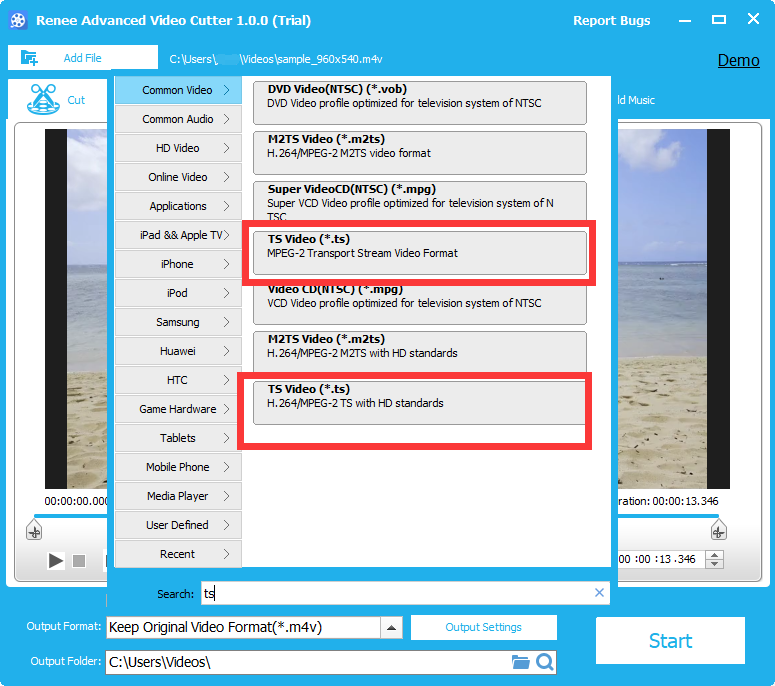Click in the Search input field
775x686 pixels.
(400, 593)
